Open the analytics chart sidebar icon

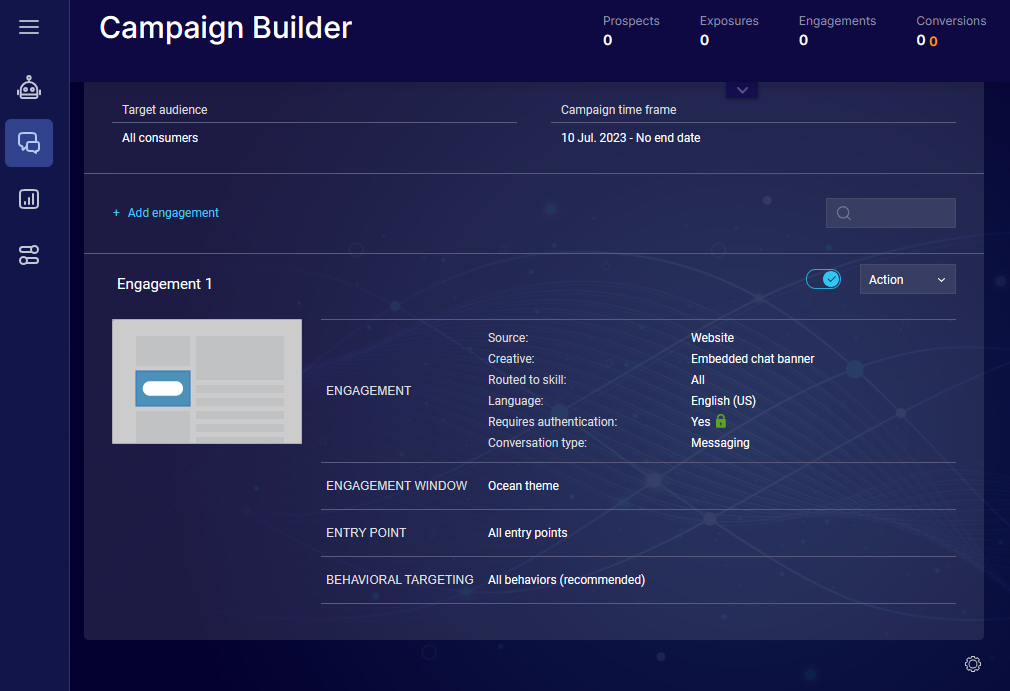29,199
